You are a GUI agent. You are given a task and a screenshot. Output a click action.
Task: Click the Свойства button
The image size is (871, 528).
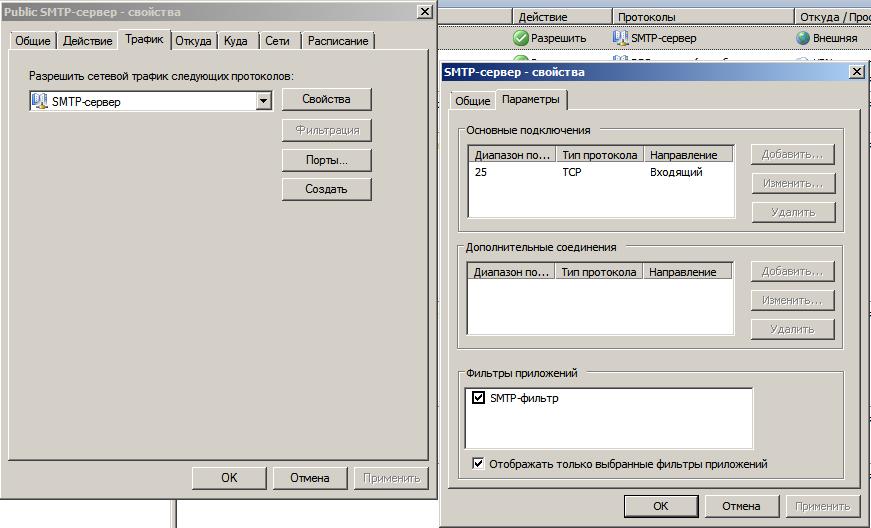[326, 99]
